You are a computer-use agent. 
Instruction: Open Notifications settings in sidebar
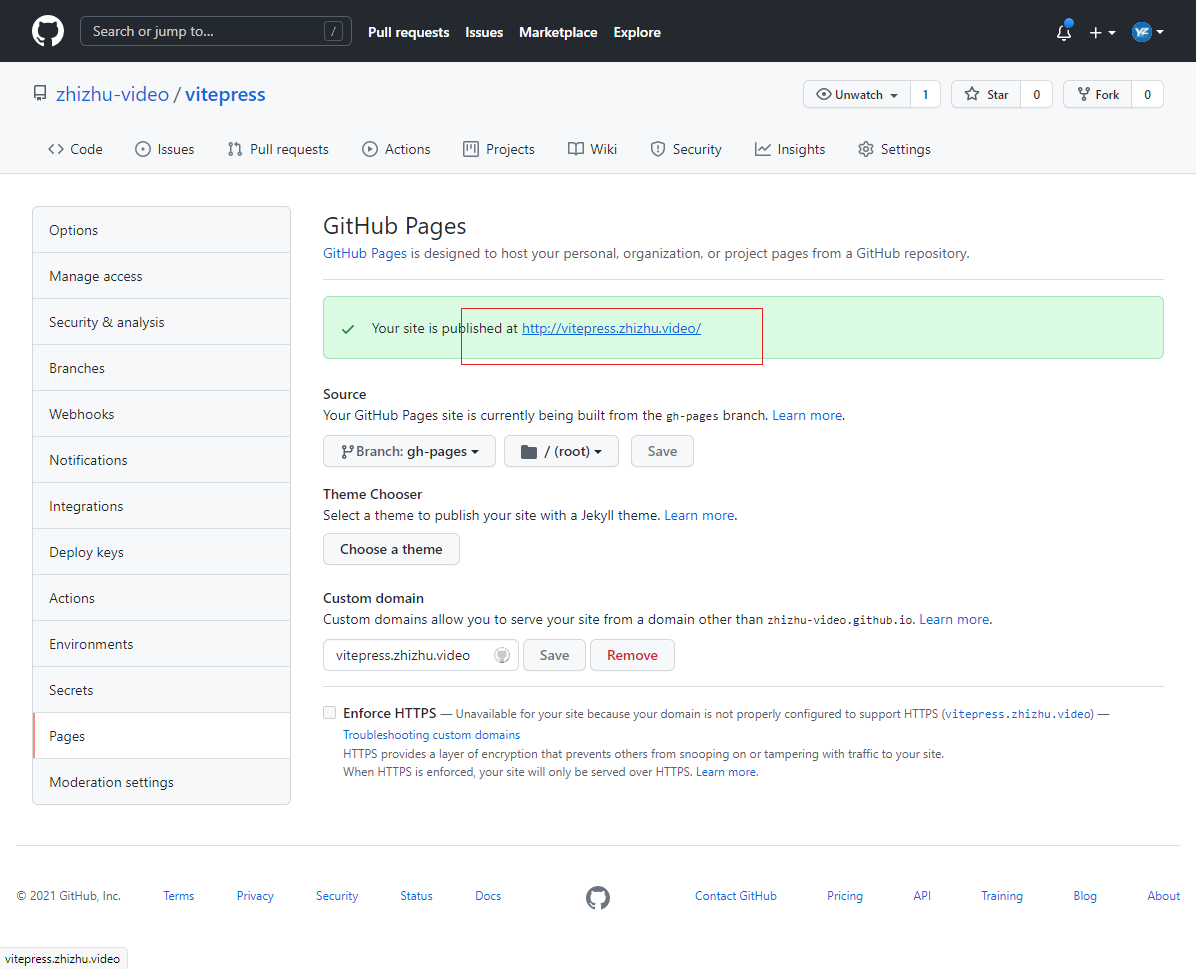tap(162, 460)
